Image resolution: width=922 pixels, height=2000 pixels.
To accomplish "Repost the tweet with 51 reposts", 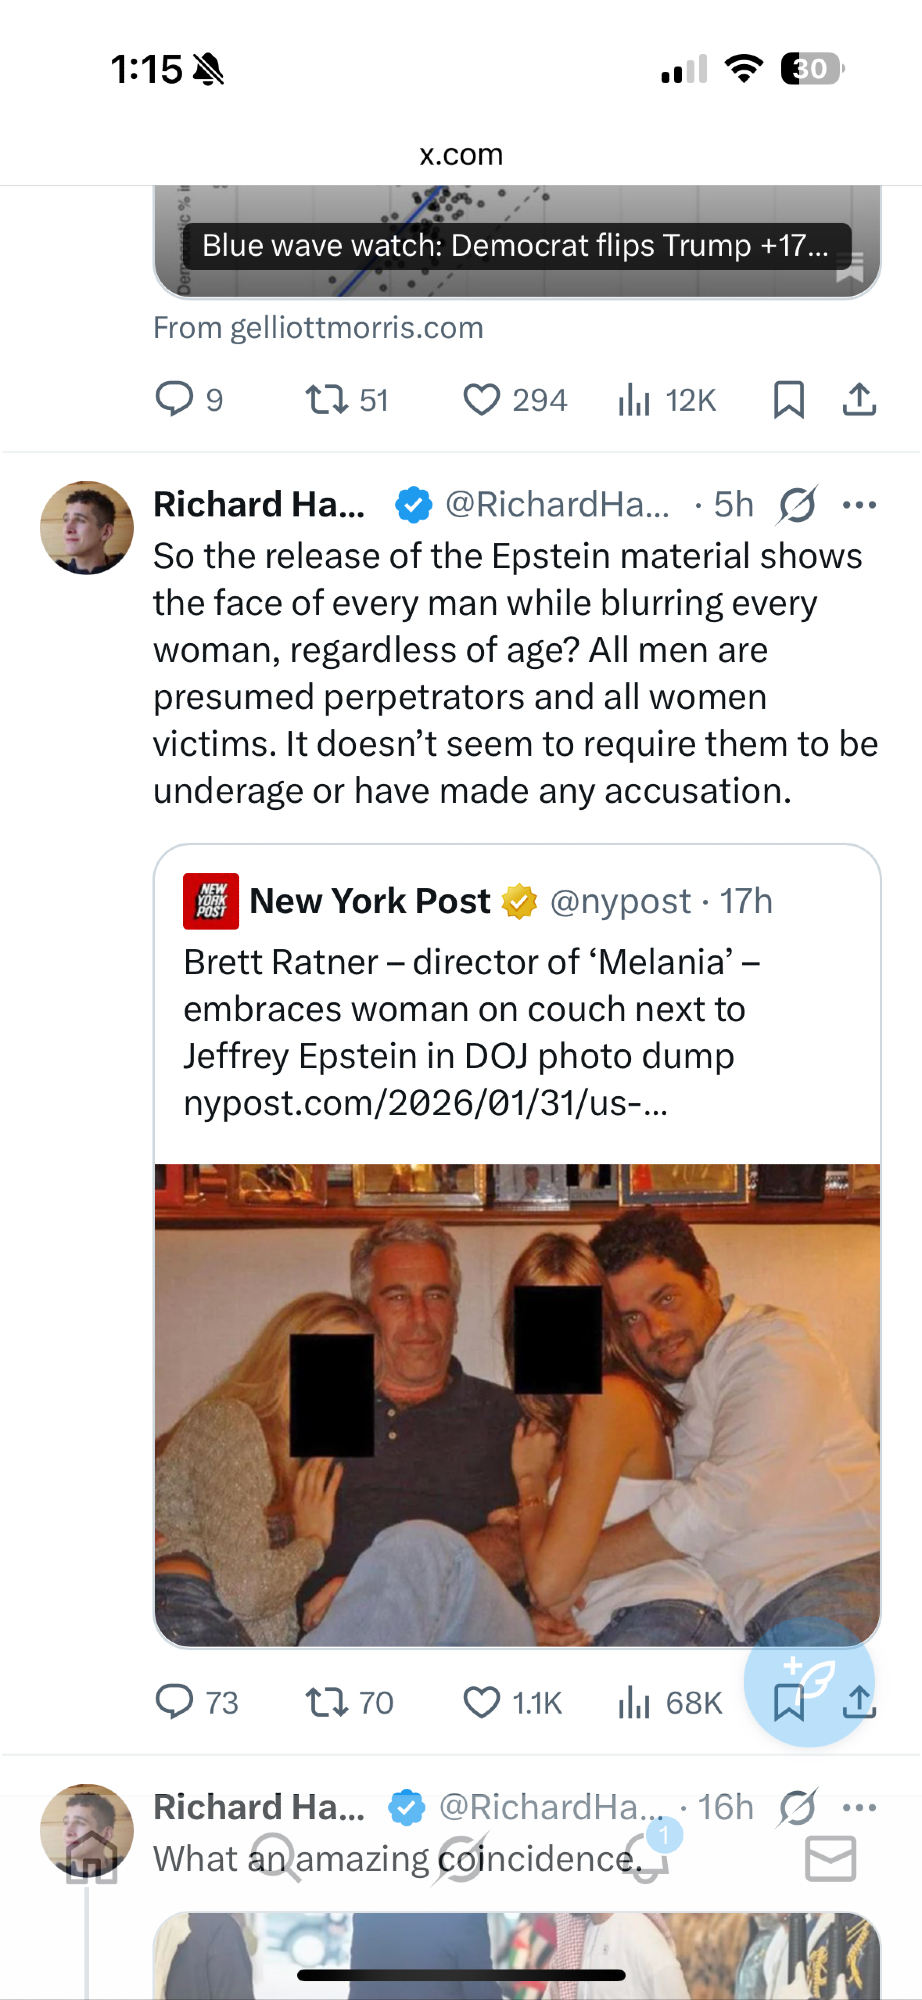I will click(x=326, y=400).
